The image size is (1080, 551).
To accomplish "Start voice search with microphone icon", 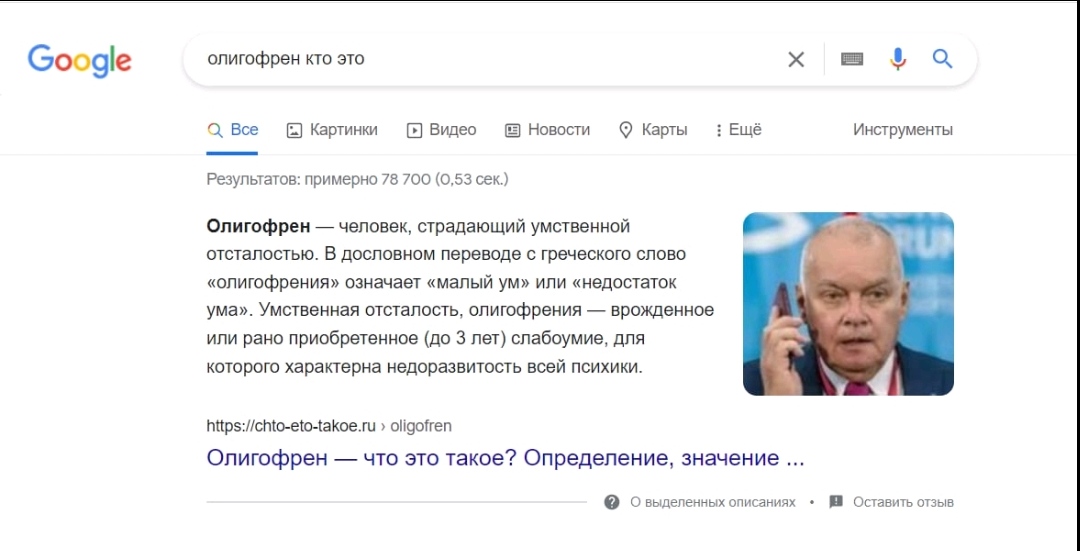I will pos(897,59).
